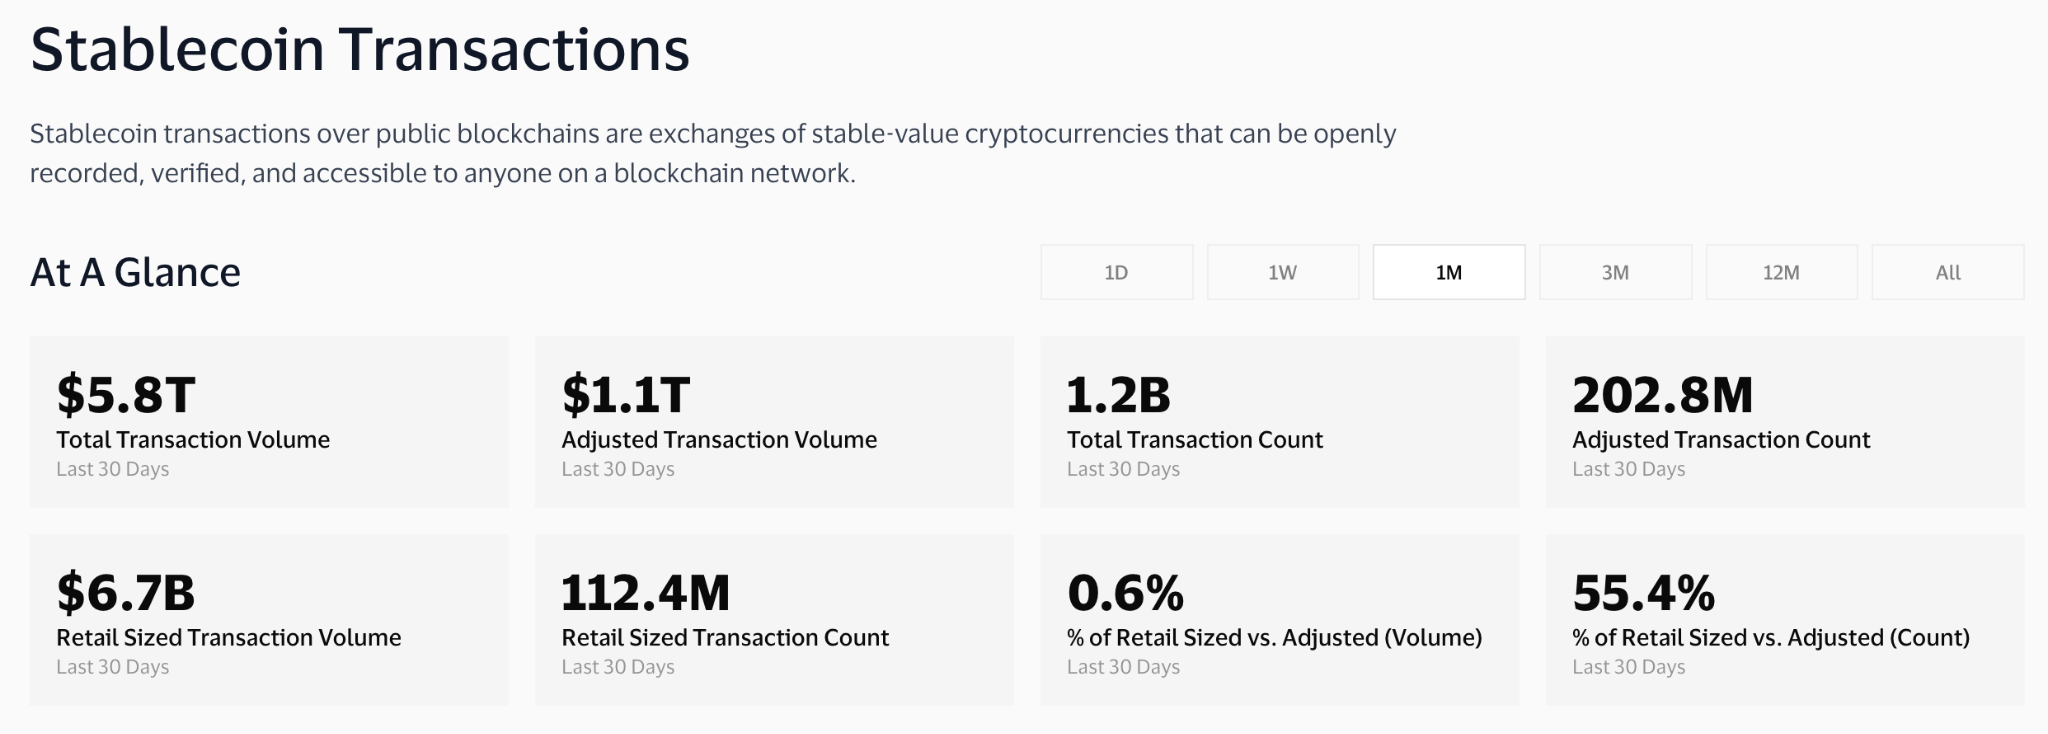Image resolution: width=2048 pixels, height=734 pixels.
Task: Open the Retail Sized Transaction Volume card
Action: pyautogui.click(x=270, y=618)
